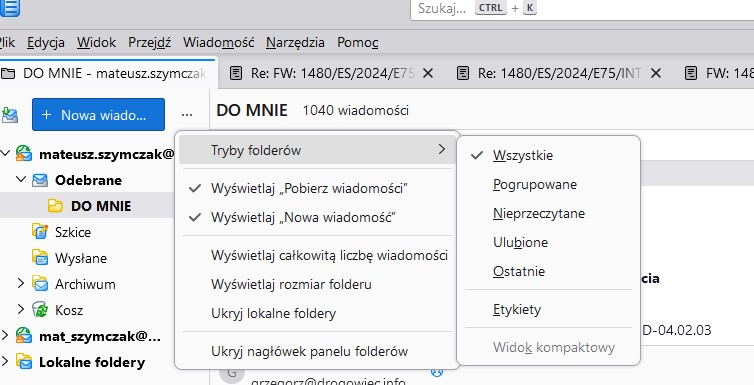Toggle the Wszystkie folder mode

(x=548, y=155)
